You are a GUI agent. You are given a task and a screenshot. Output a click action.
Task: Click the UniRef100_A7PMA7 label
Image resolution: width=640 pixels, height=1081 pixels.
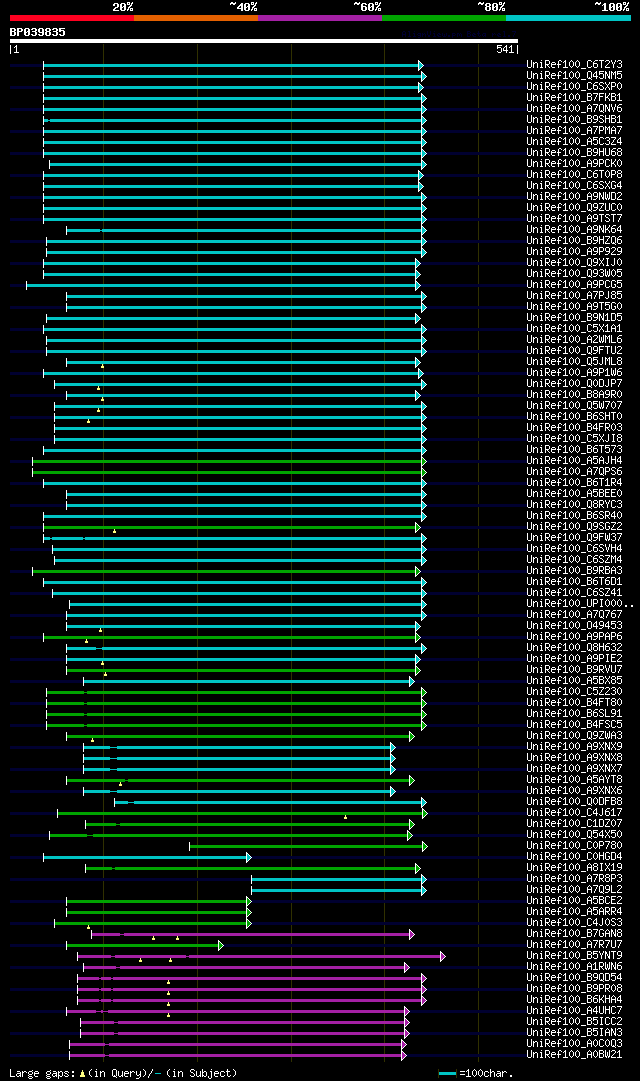(x=574, y=131)
